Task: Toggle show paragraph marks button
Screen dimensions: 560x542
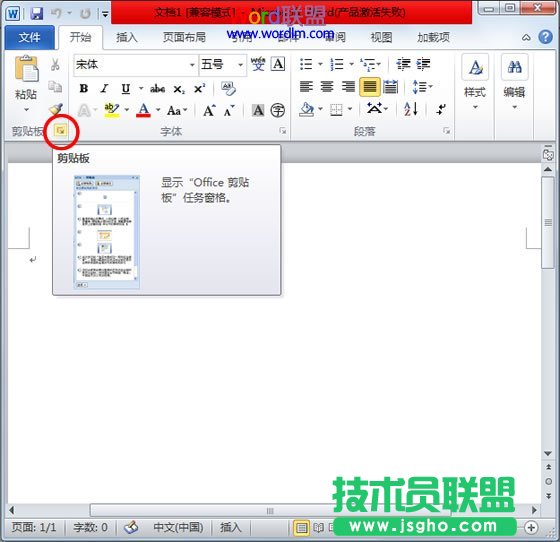Action: click(x=441, y=109)
